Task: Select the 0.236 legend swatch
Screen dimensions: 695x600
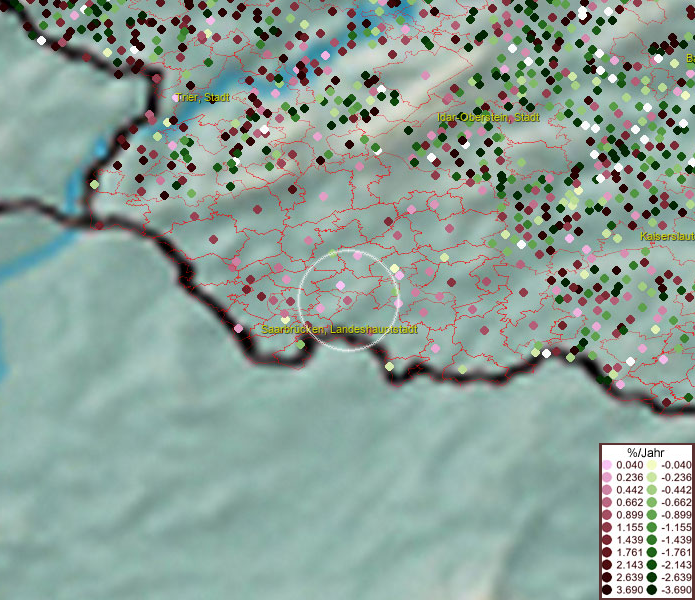Action: coord(607,477)
